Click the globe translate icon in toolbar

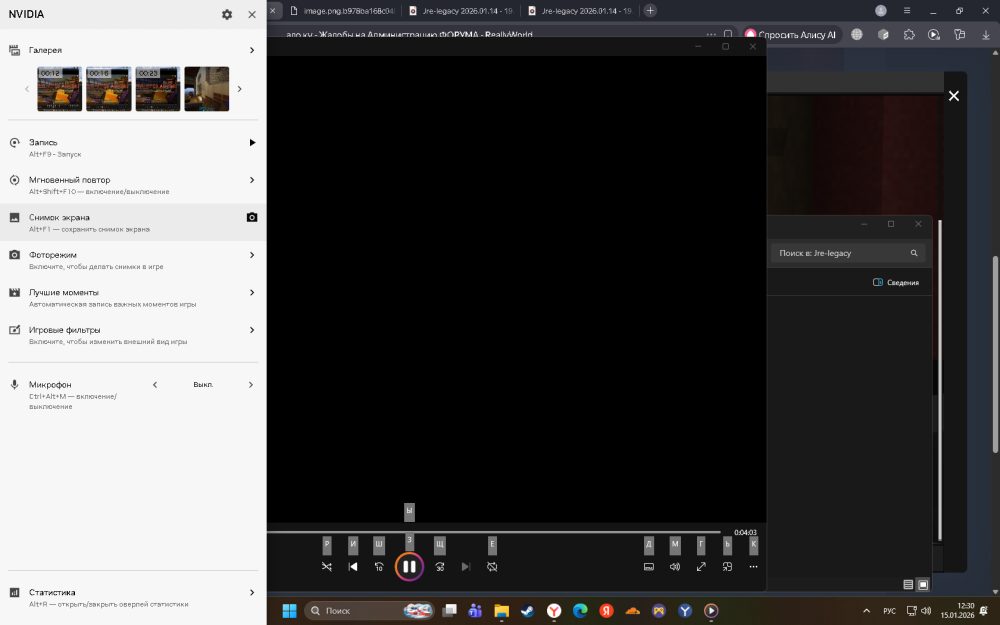coord(857,34)
